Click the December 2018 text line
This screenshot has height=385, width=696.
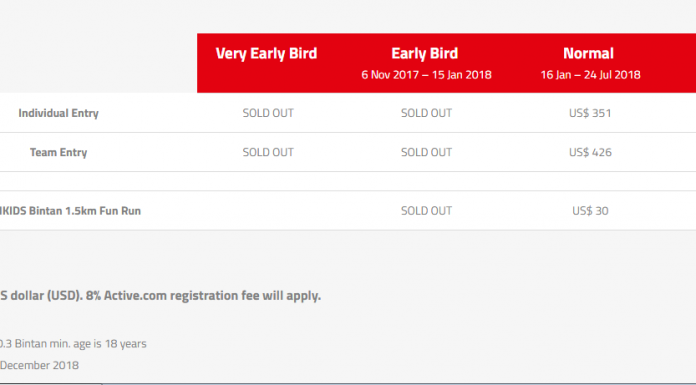tap(40, 365)
